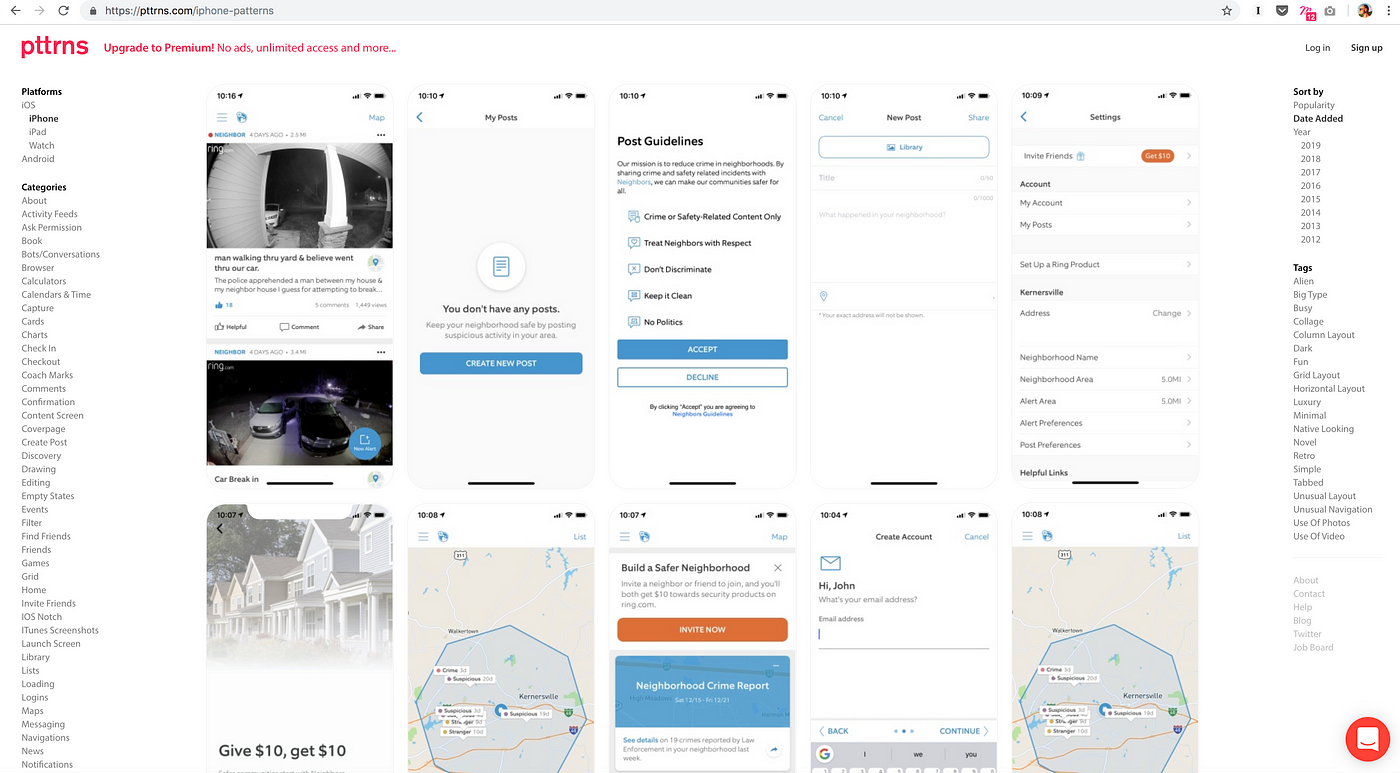Select the iPhone platform filter
The image size is (1400, 773).
click(x=43, y=118)
